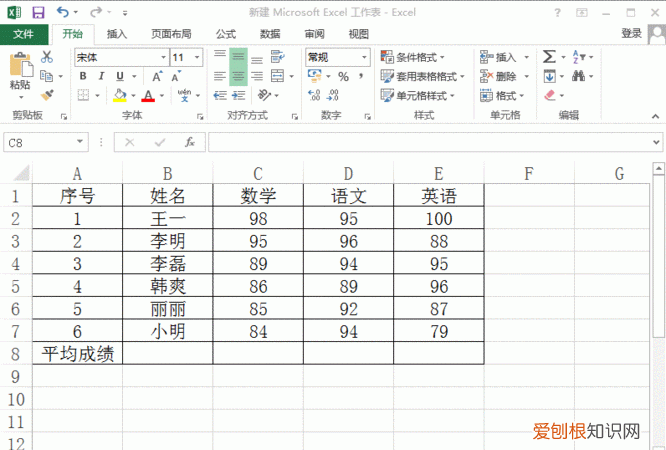Click the accounting number format icon

point(315,76)
